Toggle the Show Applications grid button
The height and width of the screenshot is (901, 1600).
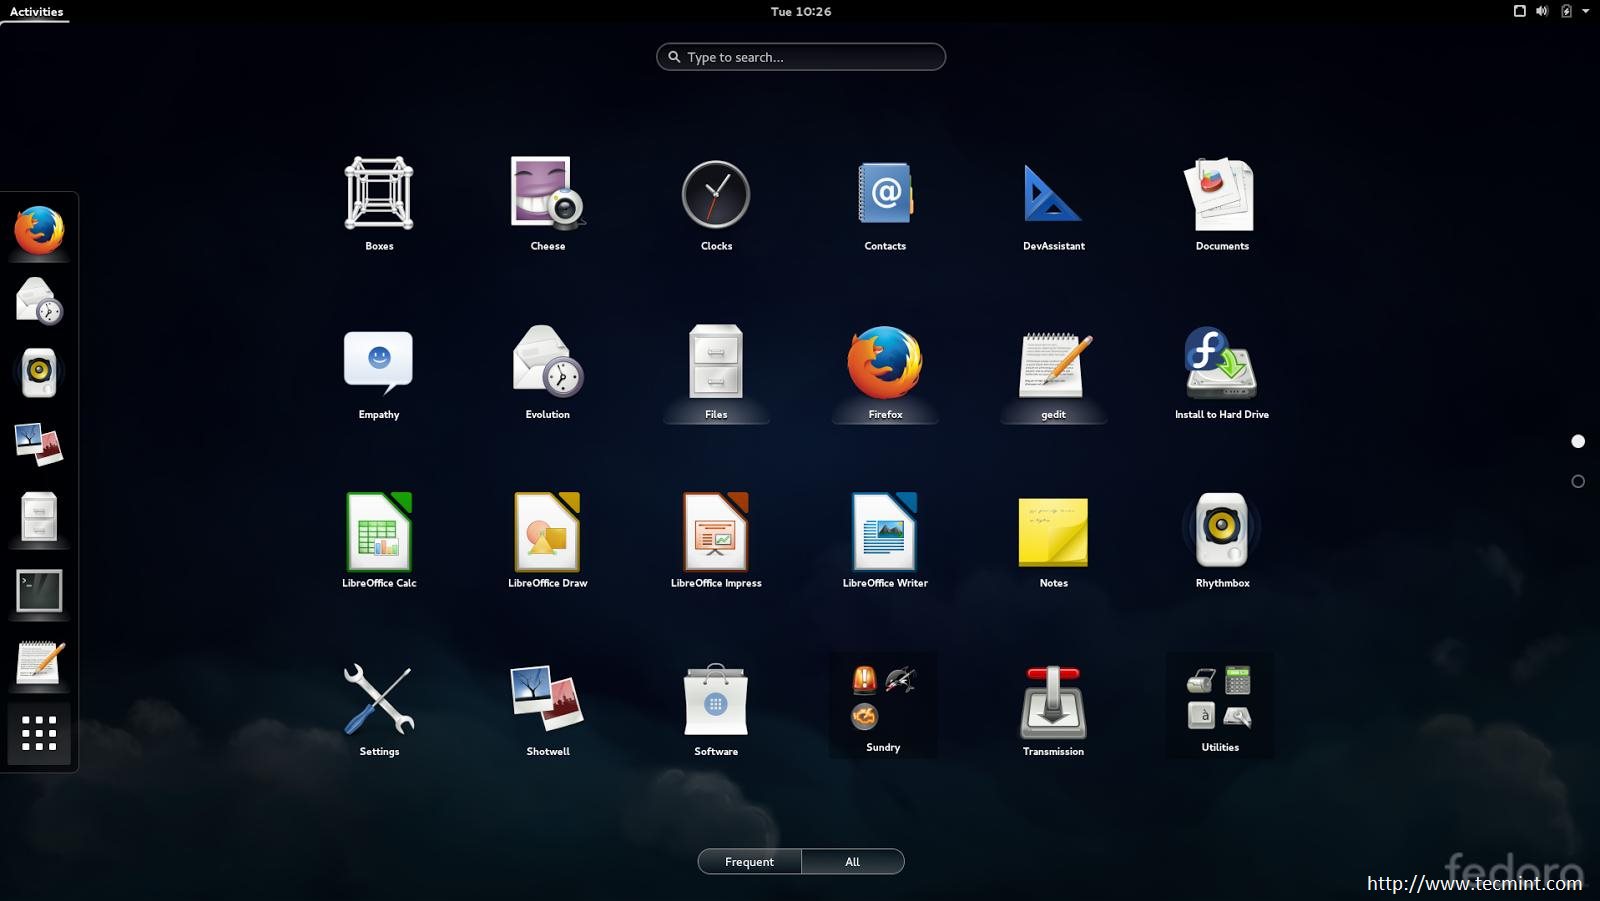pyautogui.click(x=39, y=733)
